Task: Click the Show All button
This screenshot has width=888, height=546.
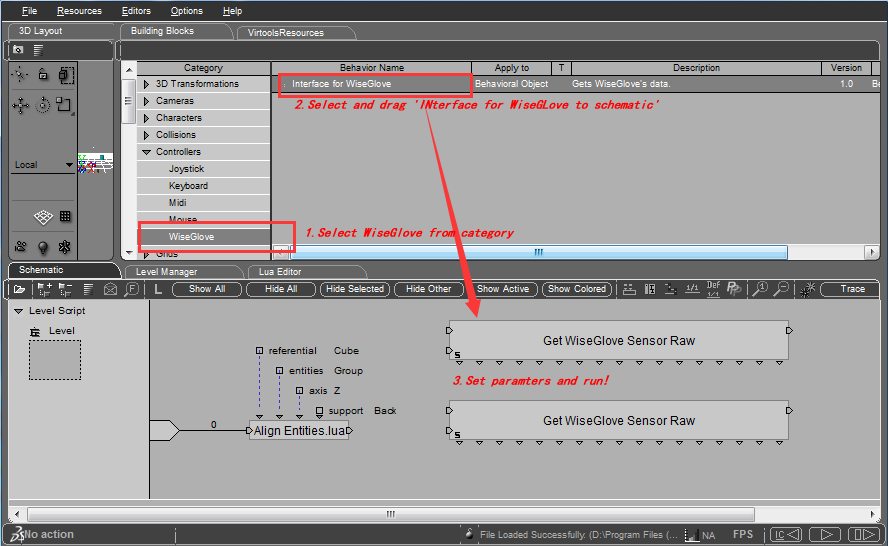Action: [207, 289]
